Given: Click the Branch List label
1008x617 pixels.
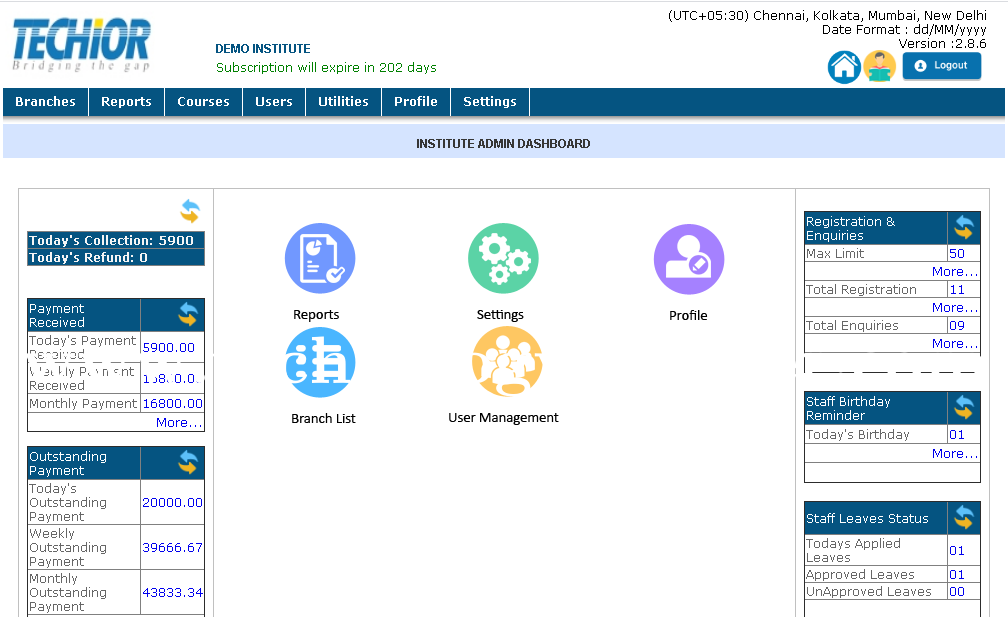Looking at the screenshot, I should click(323, 418).
